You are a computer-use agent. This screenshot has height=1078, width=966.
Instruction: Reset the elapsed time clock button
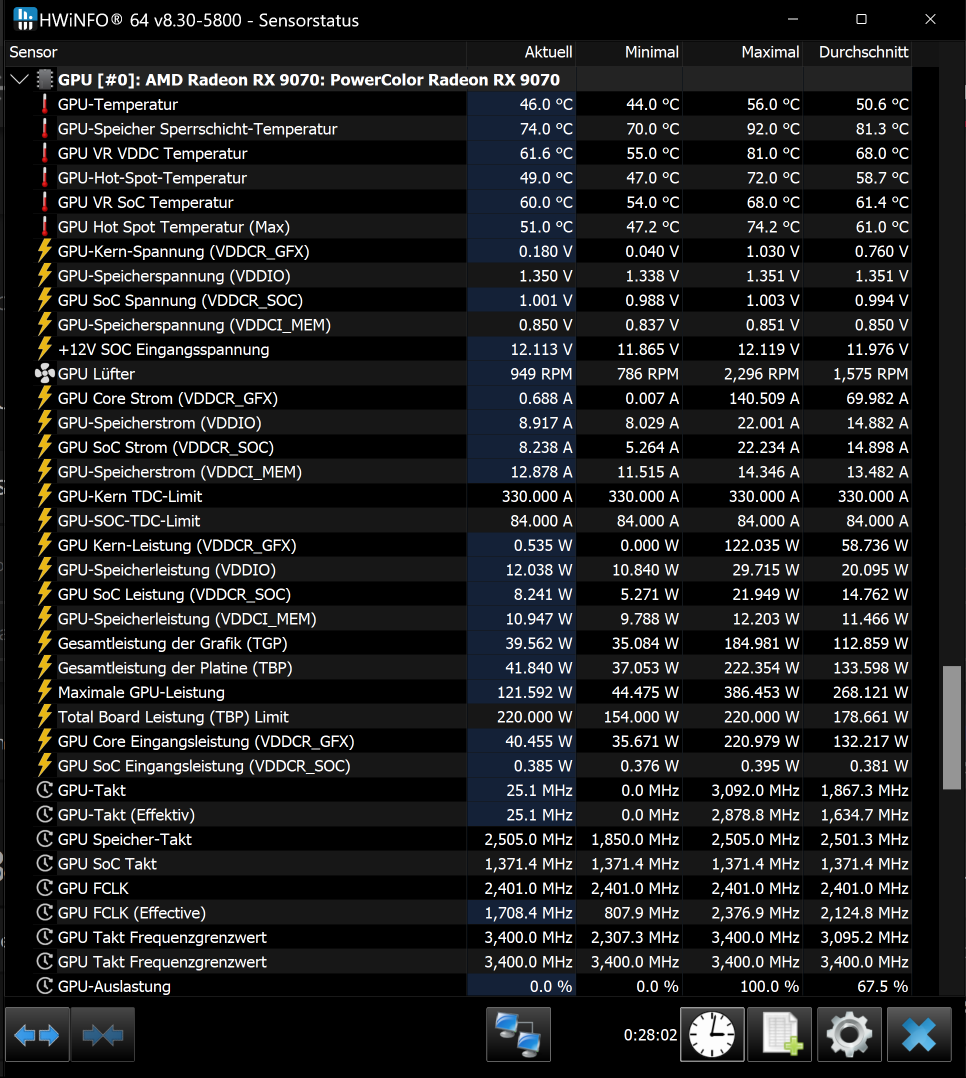pos(712,1034)
